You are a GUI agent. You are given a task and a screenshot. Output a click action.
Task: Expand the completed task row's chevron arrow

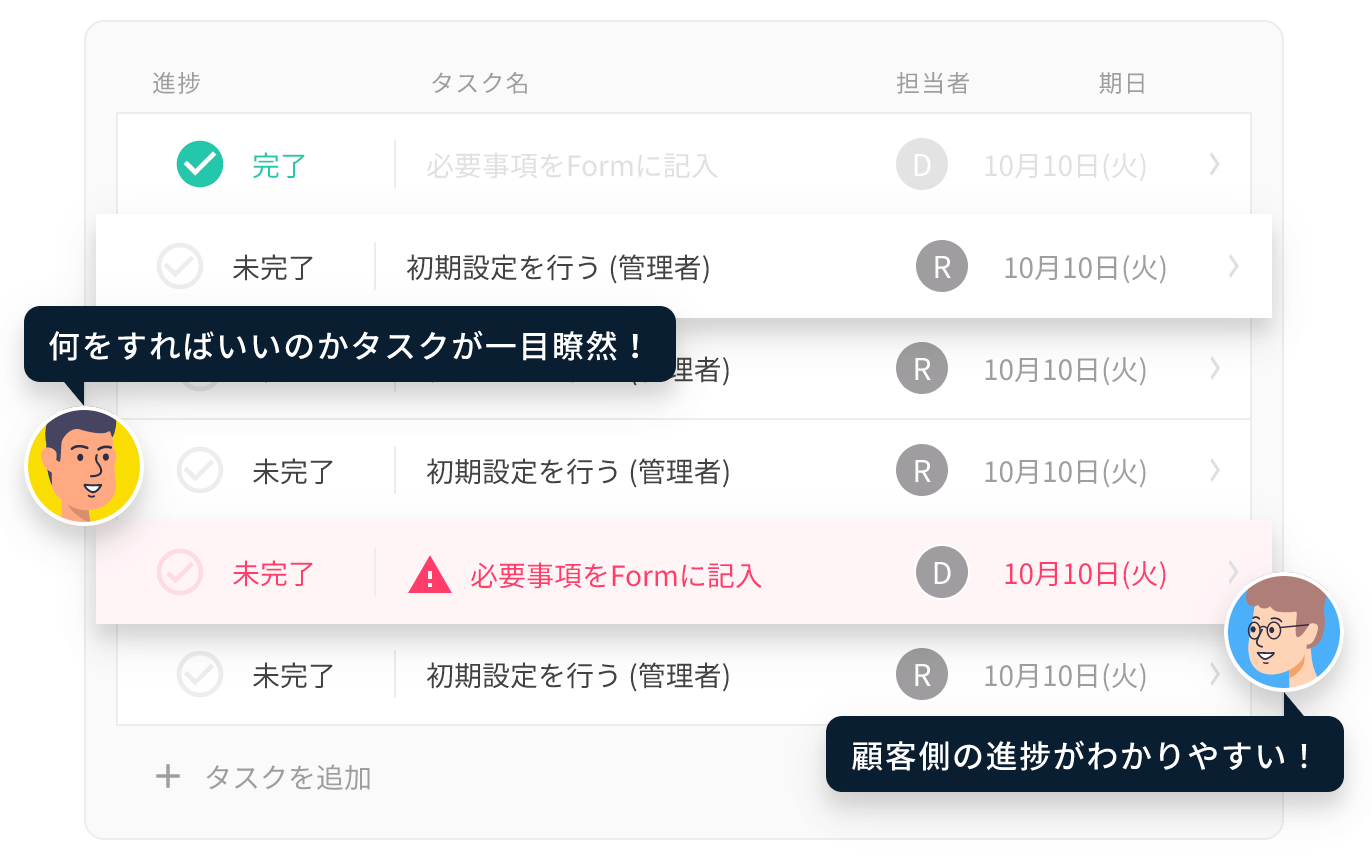tap(1215, 165)
